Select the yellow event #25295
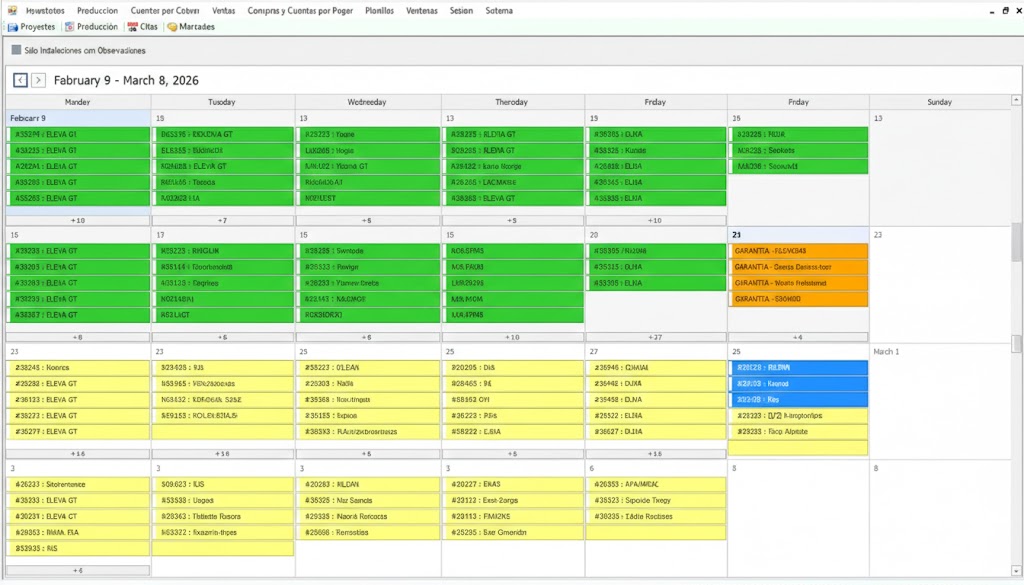This screenshot has height=585, width=1024. [513, 533]
